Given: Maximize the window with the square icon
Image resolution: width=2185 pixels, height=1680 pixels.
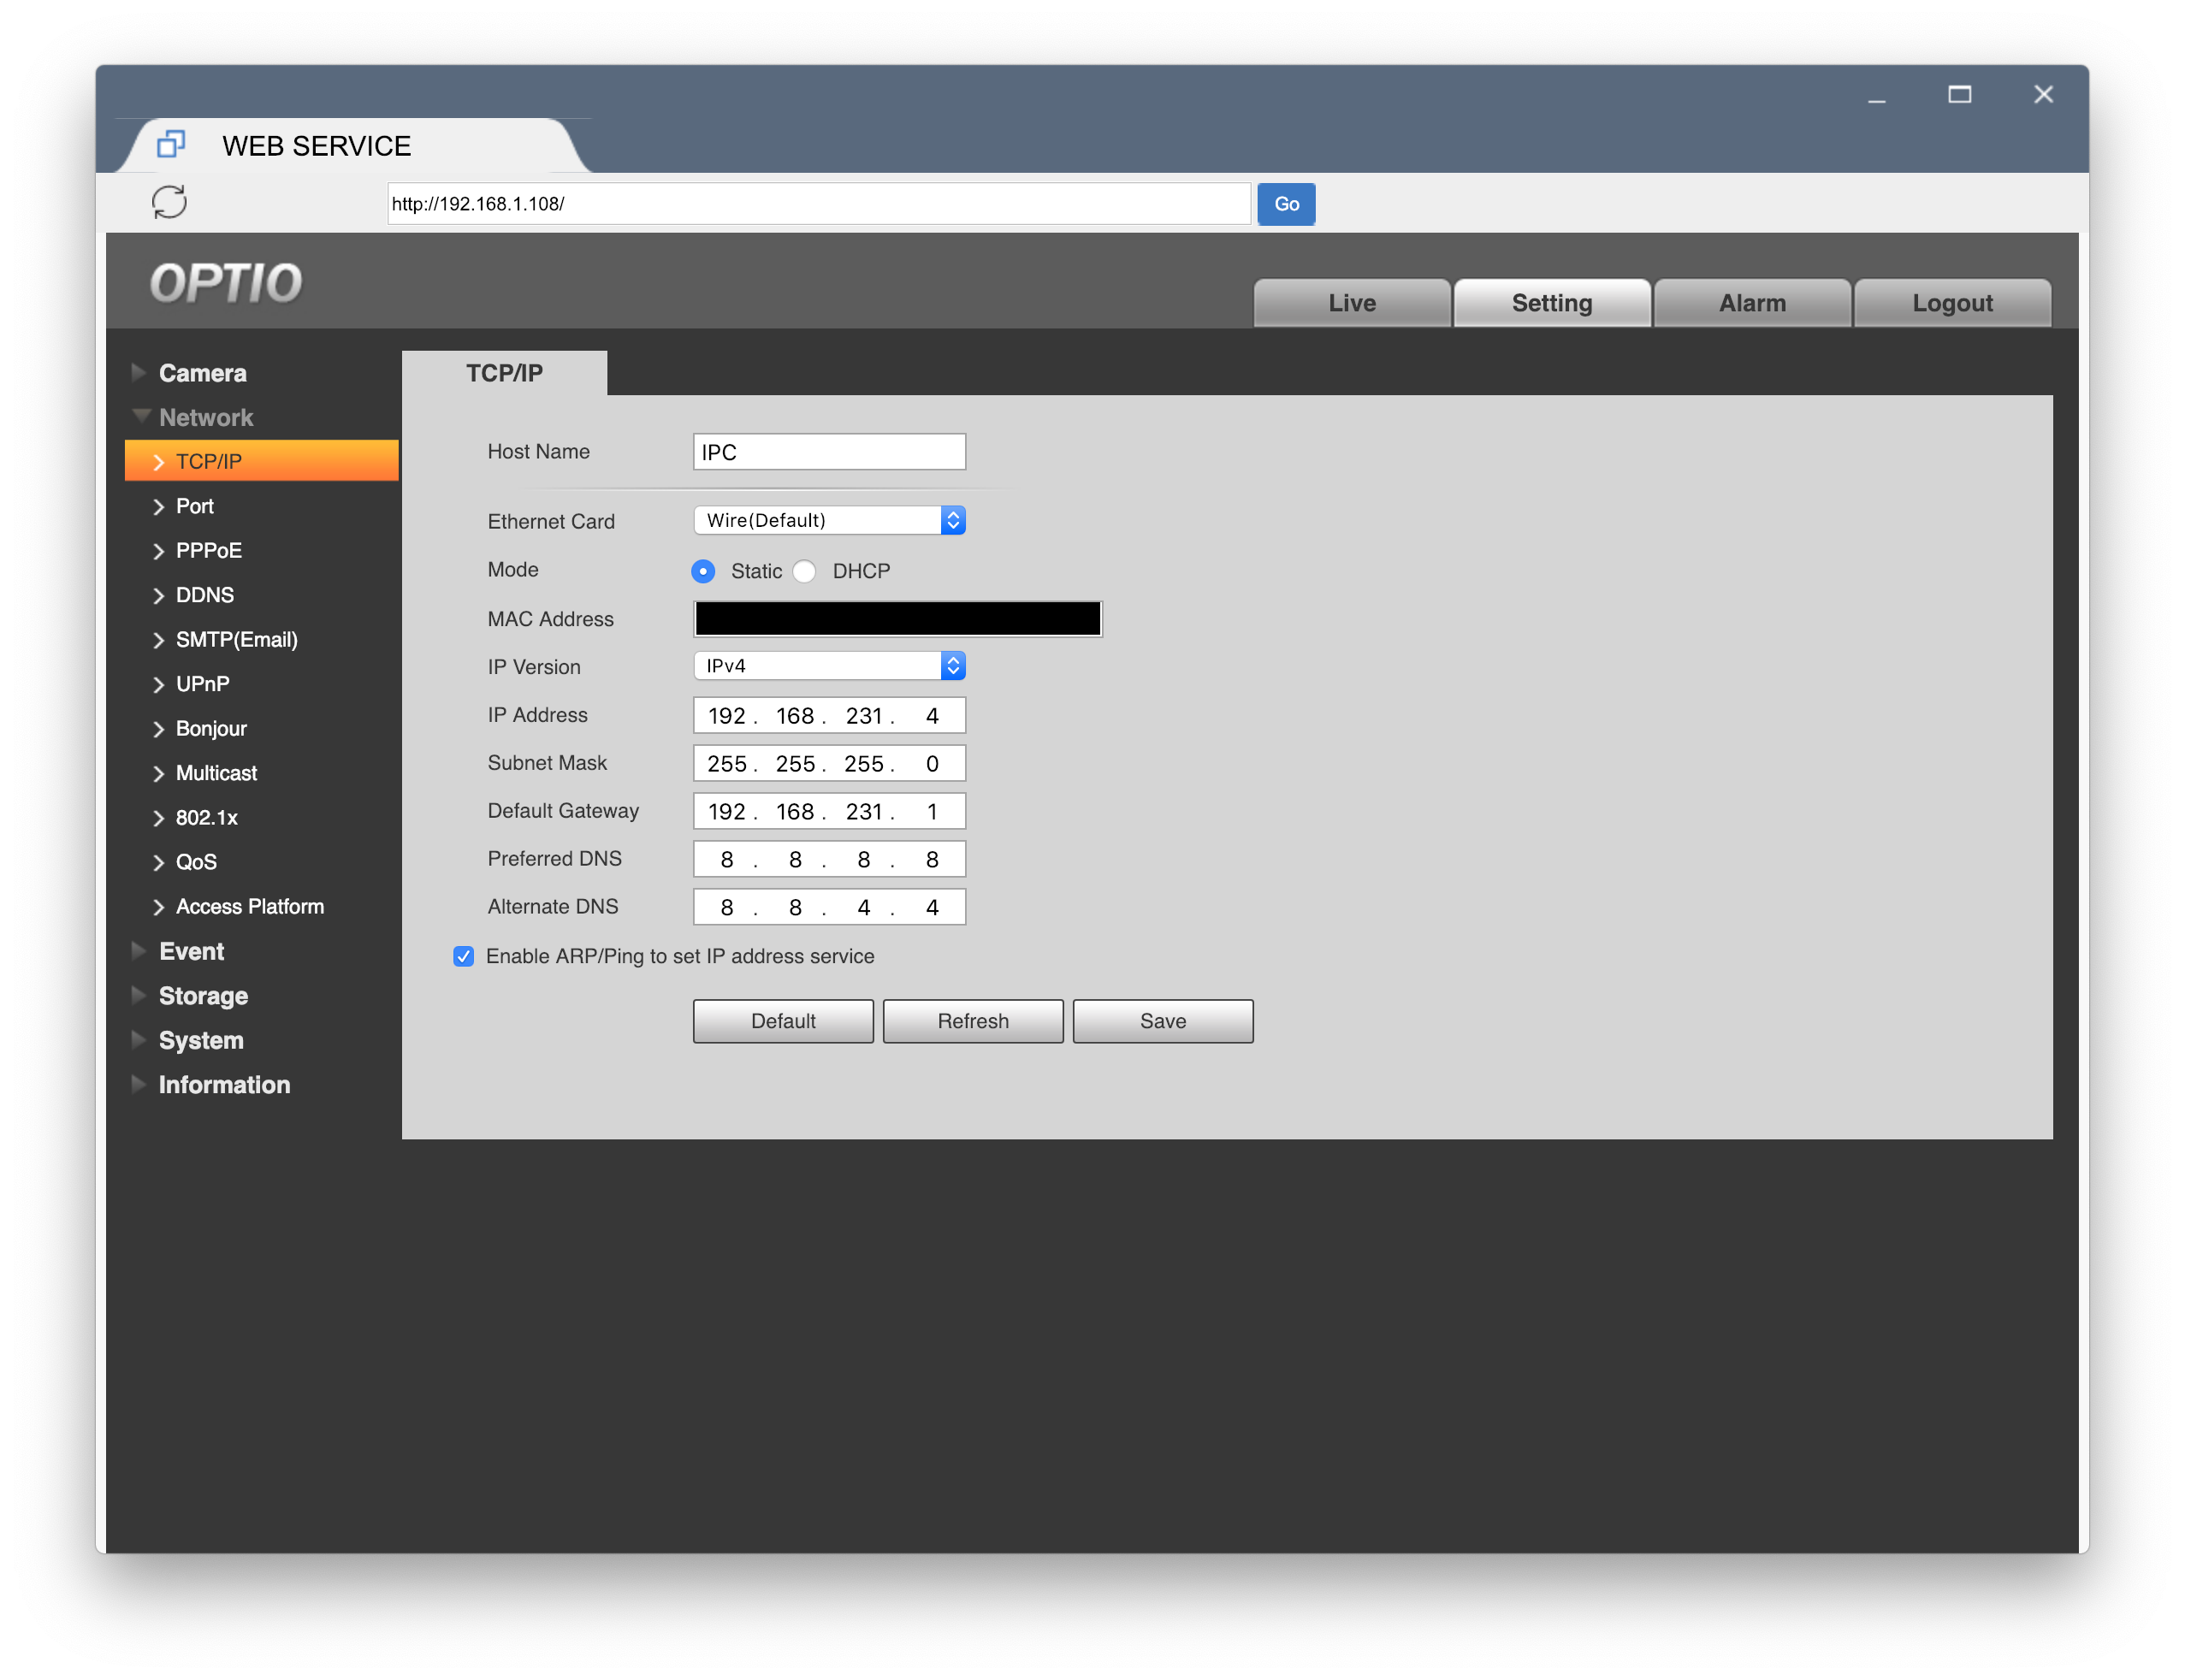Looking at the screenshot, I should [1959, 95].
